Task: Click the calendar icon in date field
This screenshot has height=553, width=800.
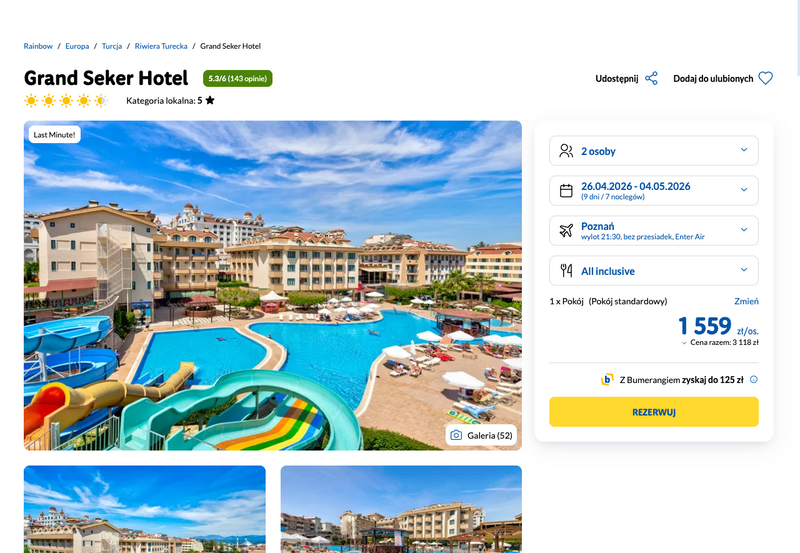Action: [x=566, y=190]
